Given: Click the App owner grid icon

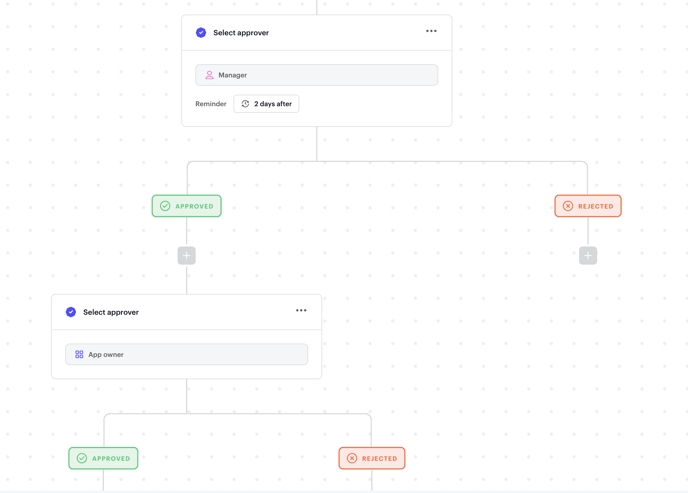Looking at the screenshot, I should 79,354.
